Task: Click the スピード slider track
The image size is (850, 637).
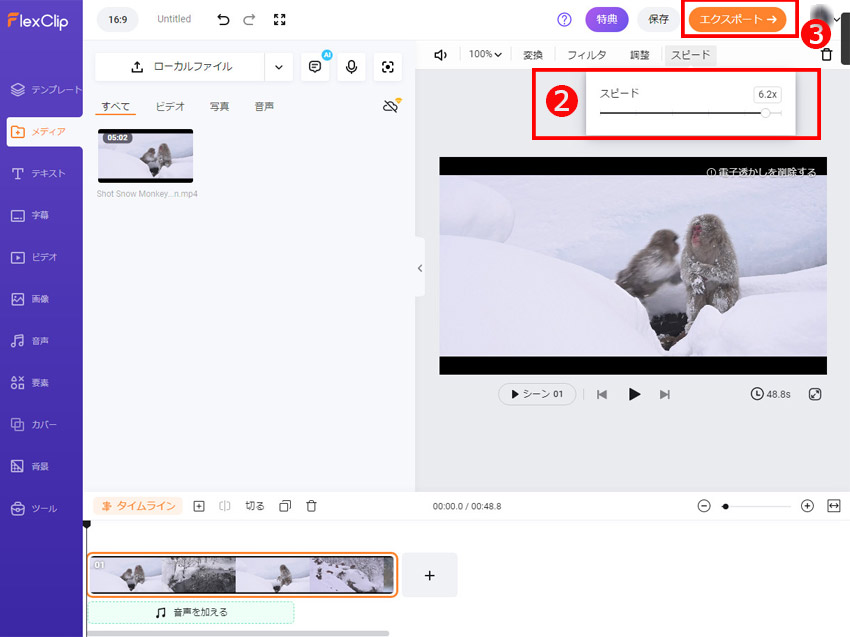Action: (680, 113)
